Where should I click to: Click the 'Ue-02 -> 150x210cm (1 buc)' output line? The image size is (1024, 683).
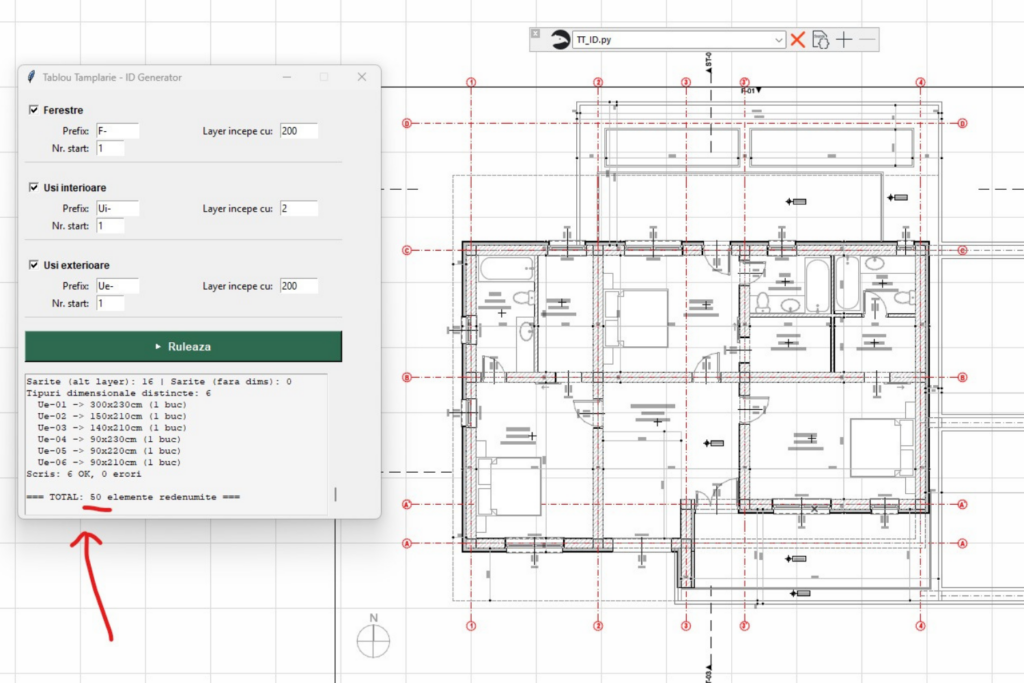(x=112, y=417)
